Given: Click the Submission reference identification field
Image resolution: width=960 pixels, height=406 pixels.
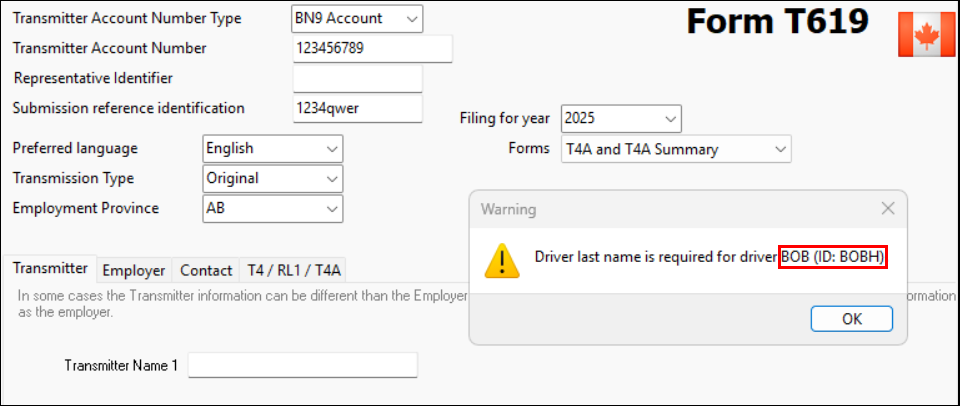Looking at the screenshot, I should click(x=358, y=108).
